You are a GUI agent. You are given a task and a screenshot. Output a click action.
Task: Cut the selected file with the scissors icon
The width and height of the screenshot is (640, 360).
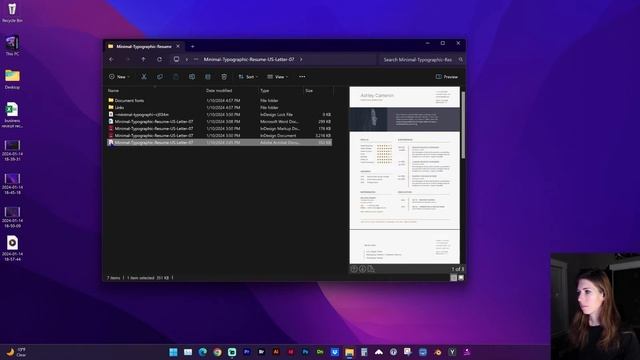(144, 77)
